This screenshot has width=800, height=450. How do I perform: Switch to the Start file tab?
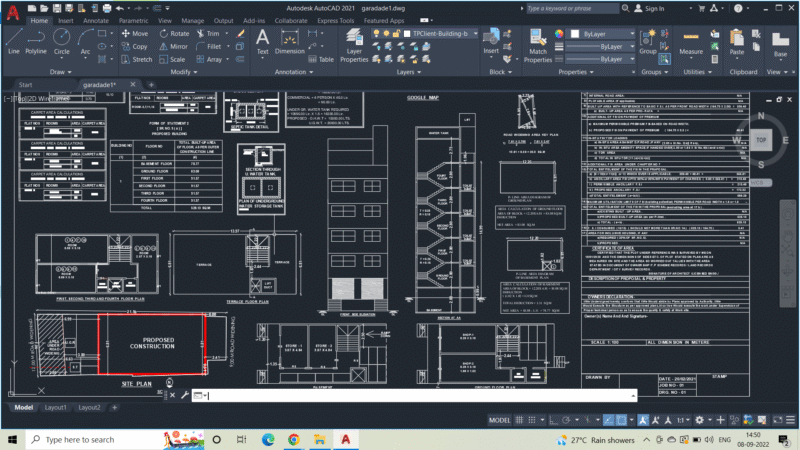(26, 85)
